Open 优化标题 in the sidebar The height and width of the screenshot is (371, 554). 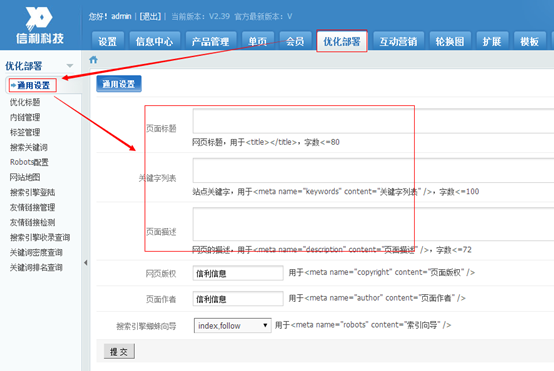pos(25,102)
